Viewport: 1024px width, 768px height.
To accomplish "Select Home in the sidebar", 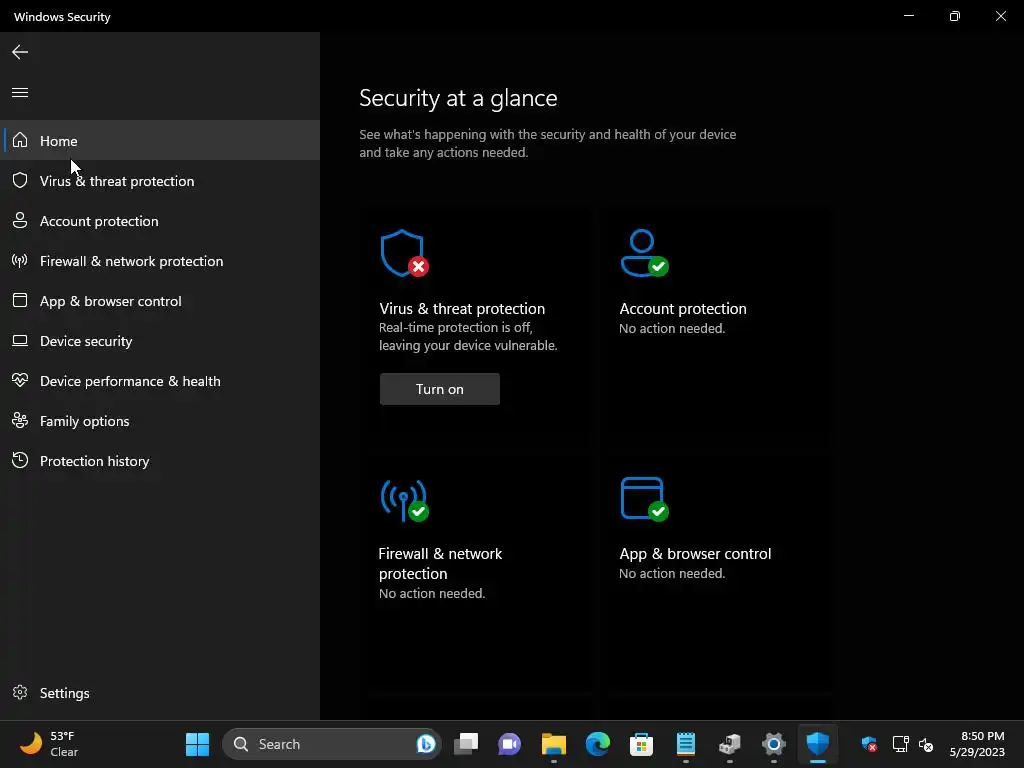I will point(160,140).
